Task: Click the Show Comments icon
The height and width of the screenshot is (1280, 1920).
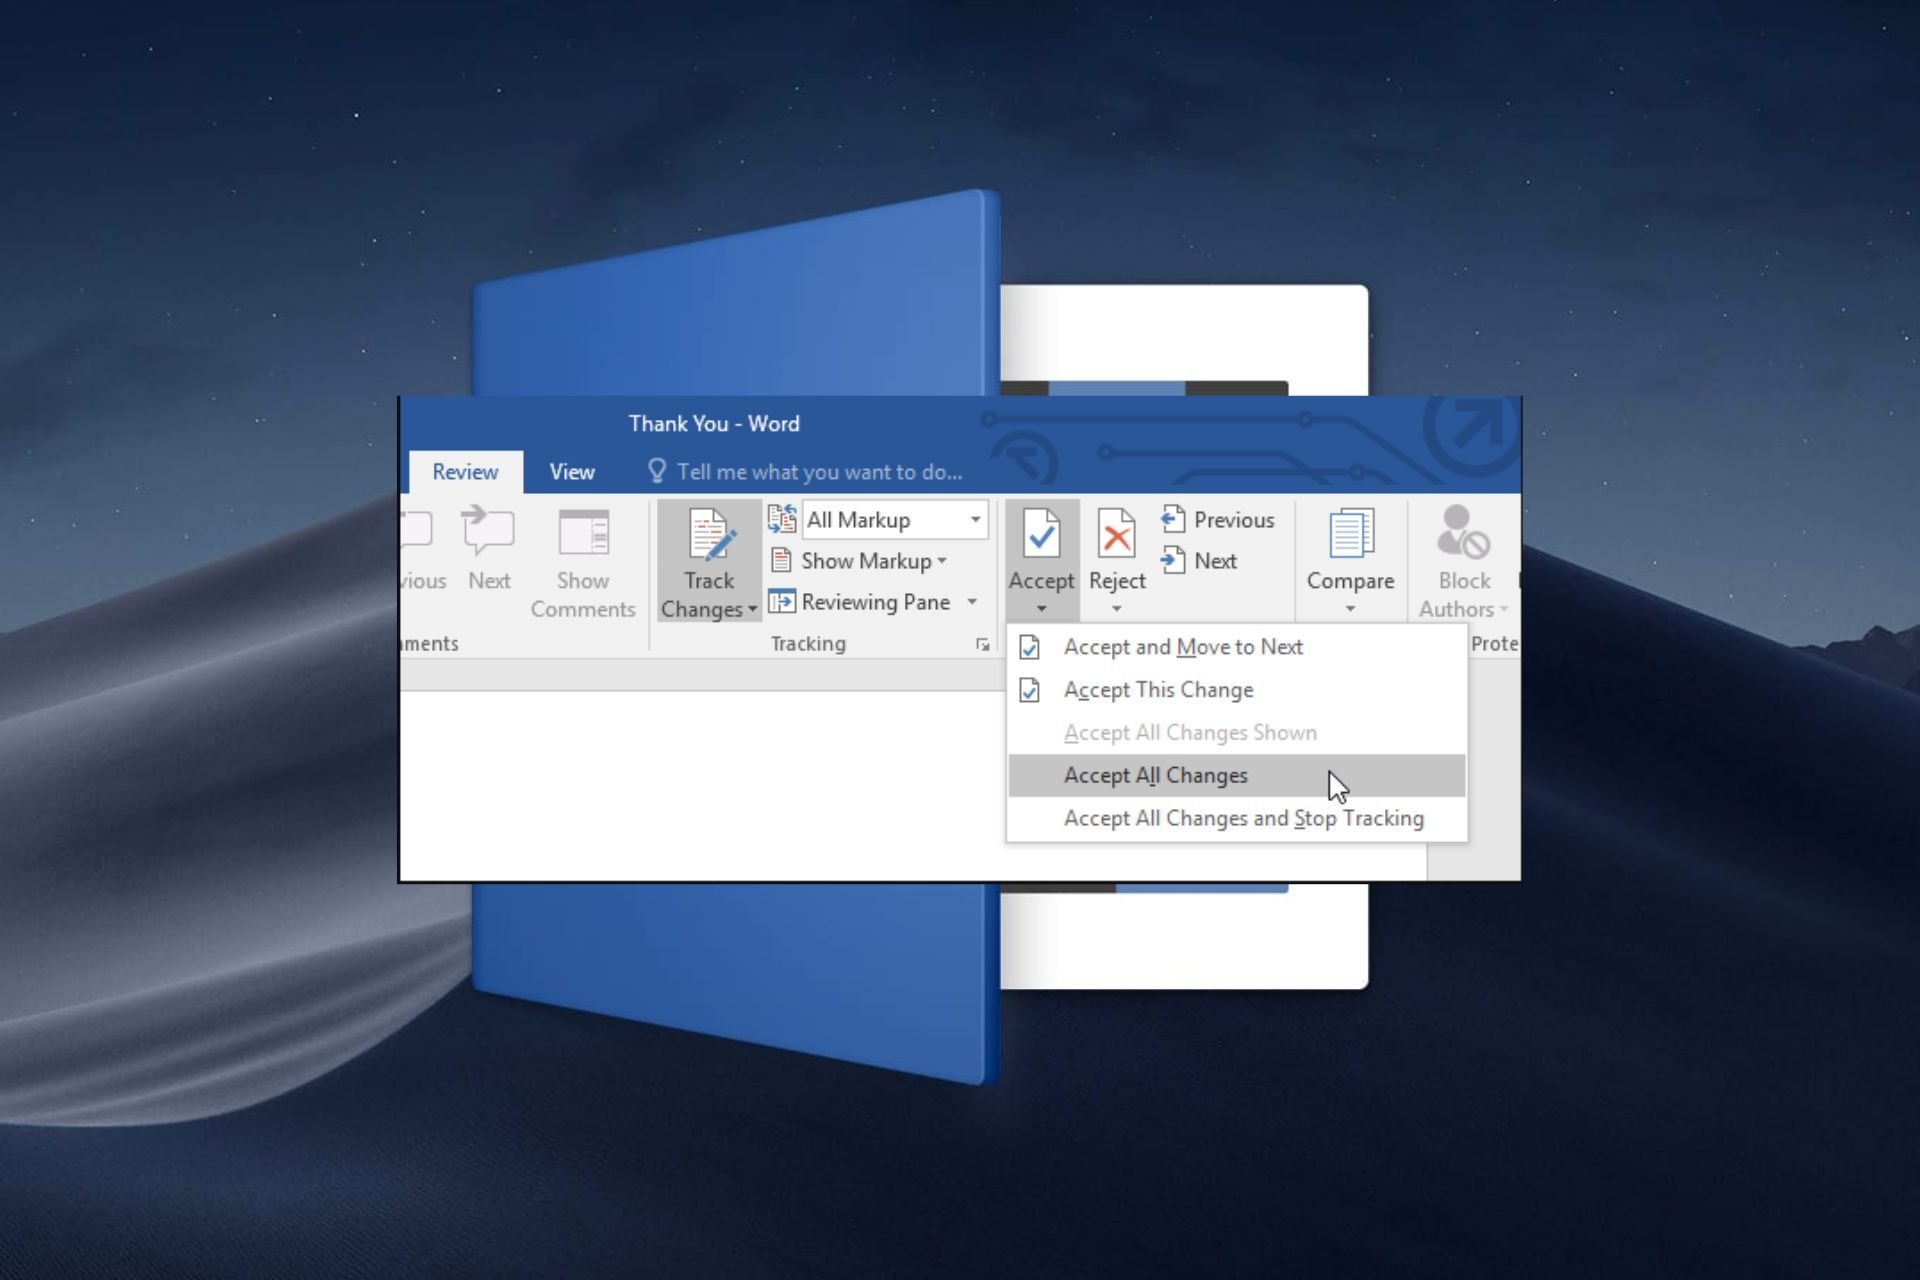Action: pos(583,532)
